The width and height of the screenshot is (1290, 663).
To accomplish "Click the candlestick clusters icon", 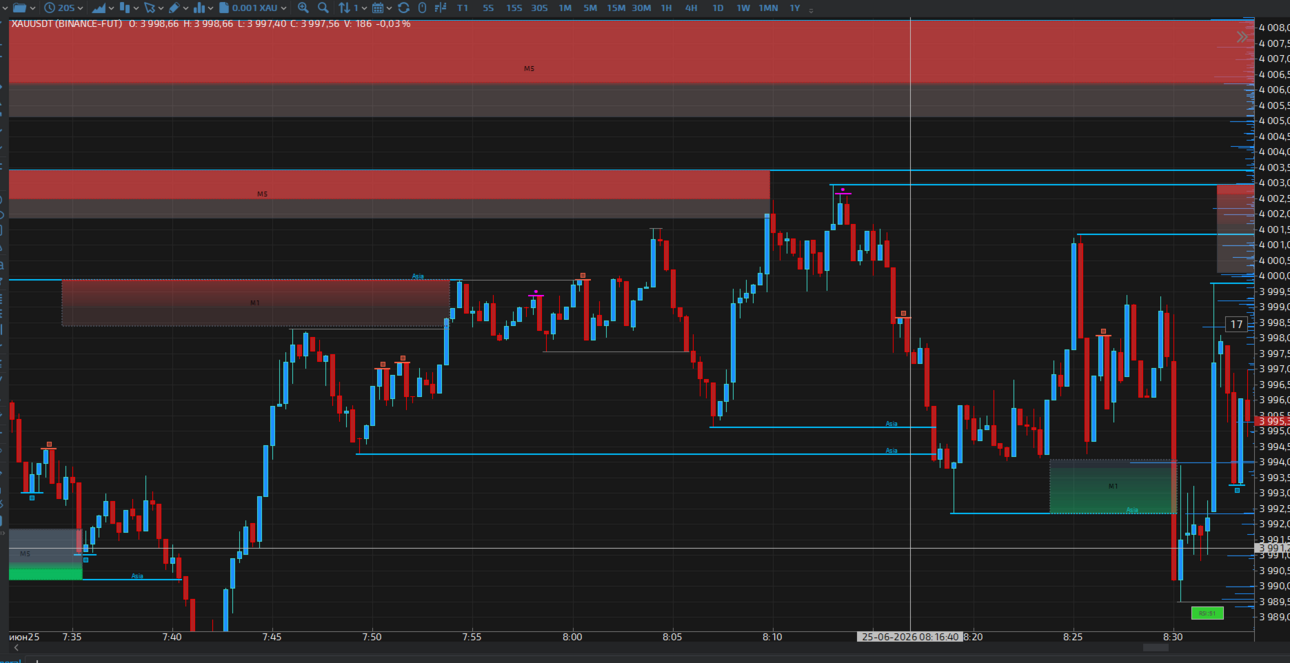I will click(x=124, y=7).
